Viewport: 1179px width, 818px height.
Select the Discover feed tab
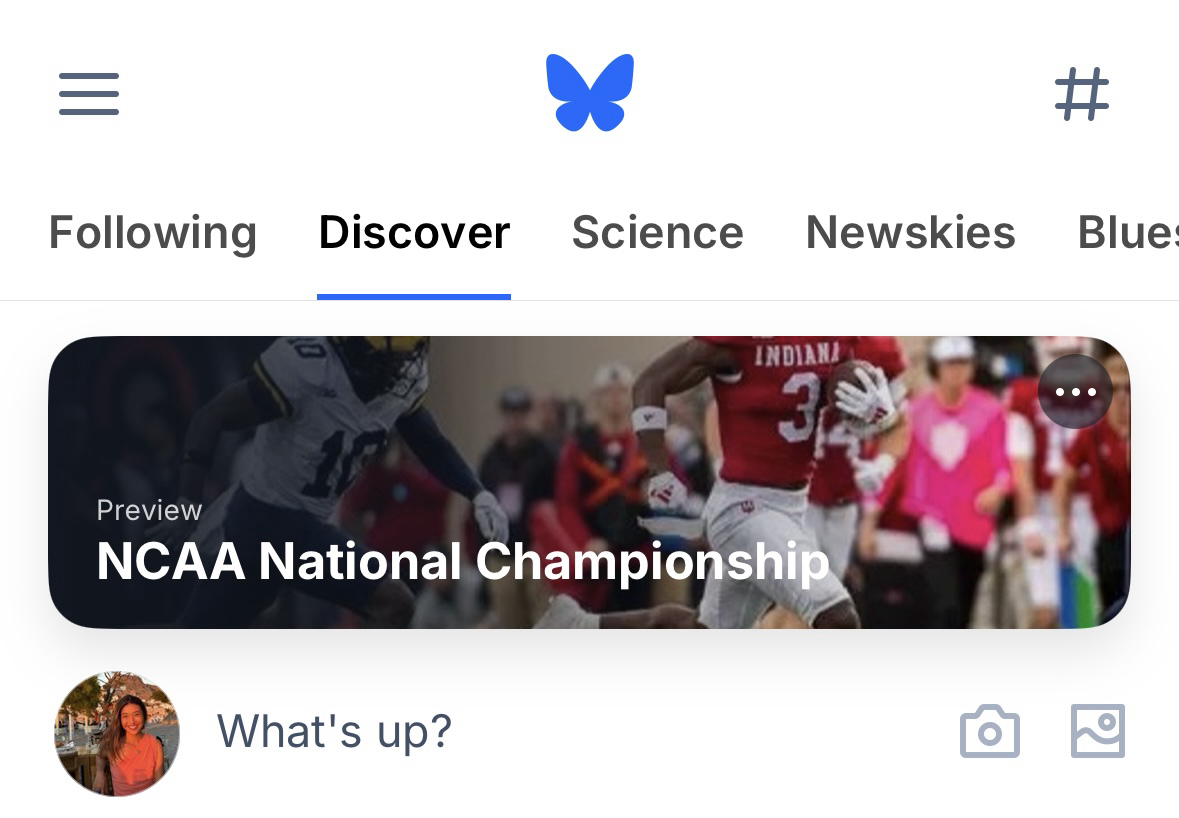(x=414, y=233)
